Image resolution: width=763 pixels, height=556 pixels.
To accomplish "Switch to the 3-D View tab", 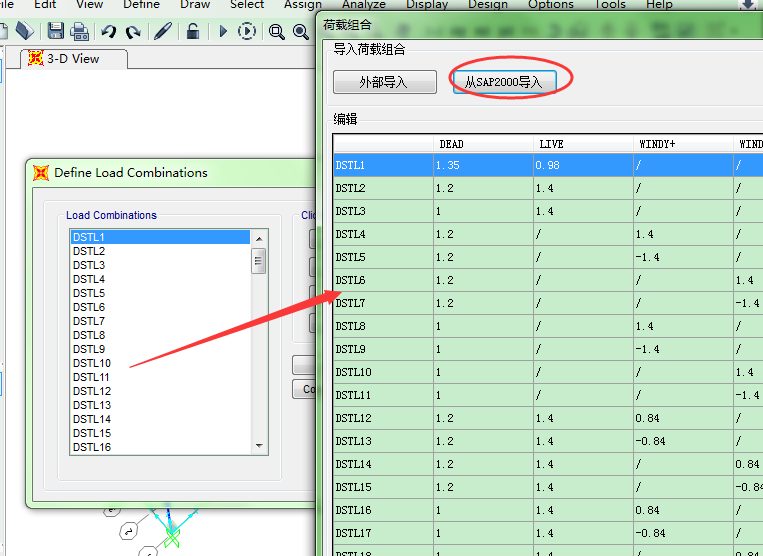I will [x=74, y=58].
